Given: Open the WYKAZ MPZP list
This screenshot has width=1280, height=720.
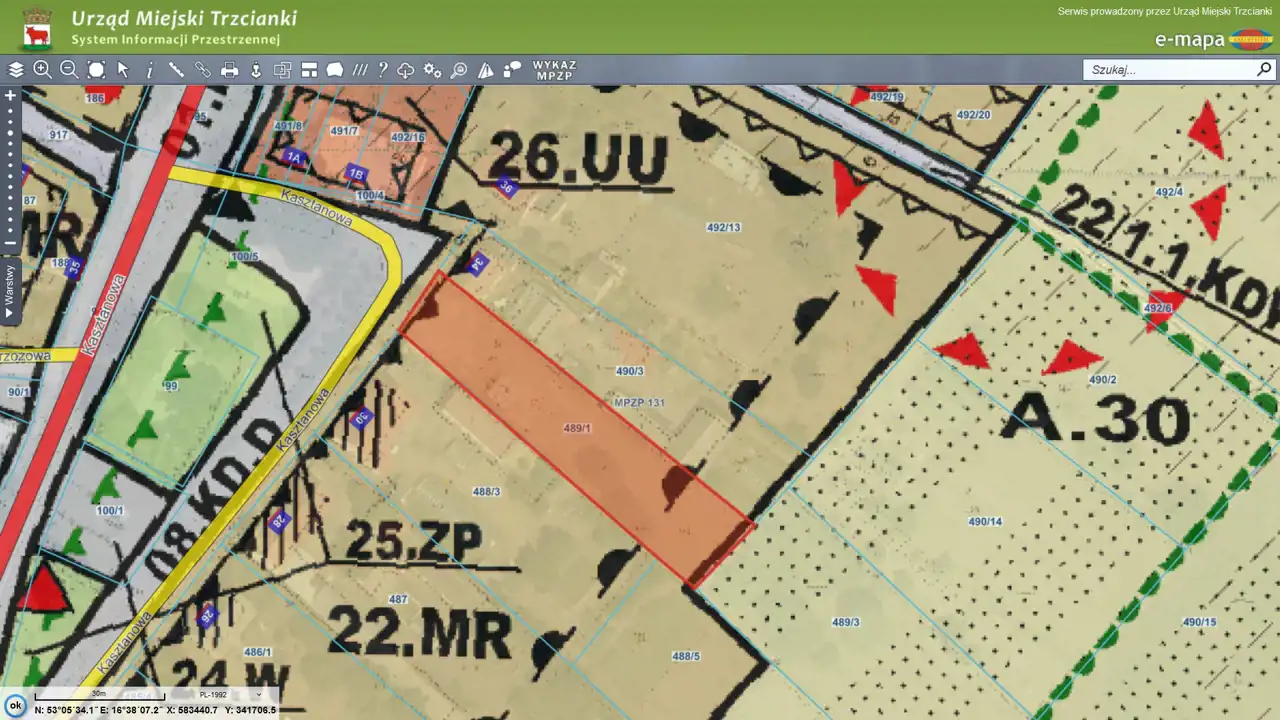Looking at the screenshot, I should (x=554, y=70).
